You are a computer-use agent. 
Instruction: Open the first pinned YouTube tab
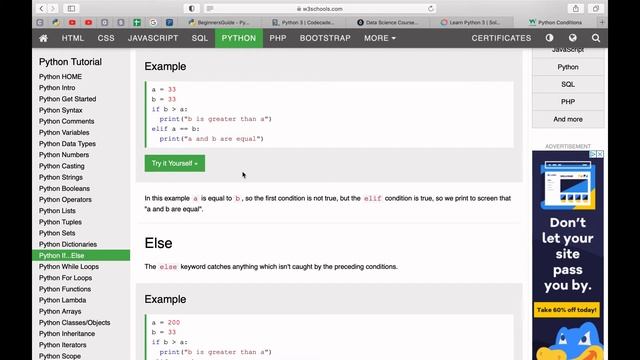72,22
